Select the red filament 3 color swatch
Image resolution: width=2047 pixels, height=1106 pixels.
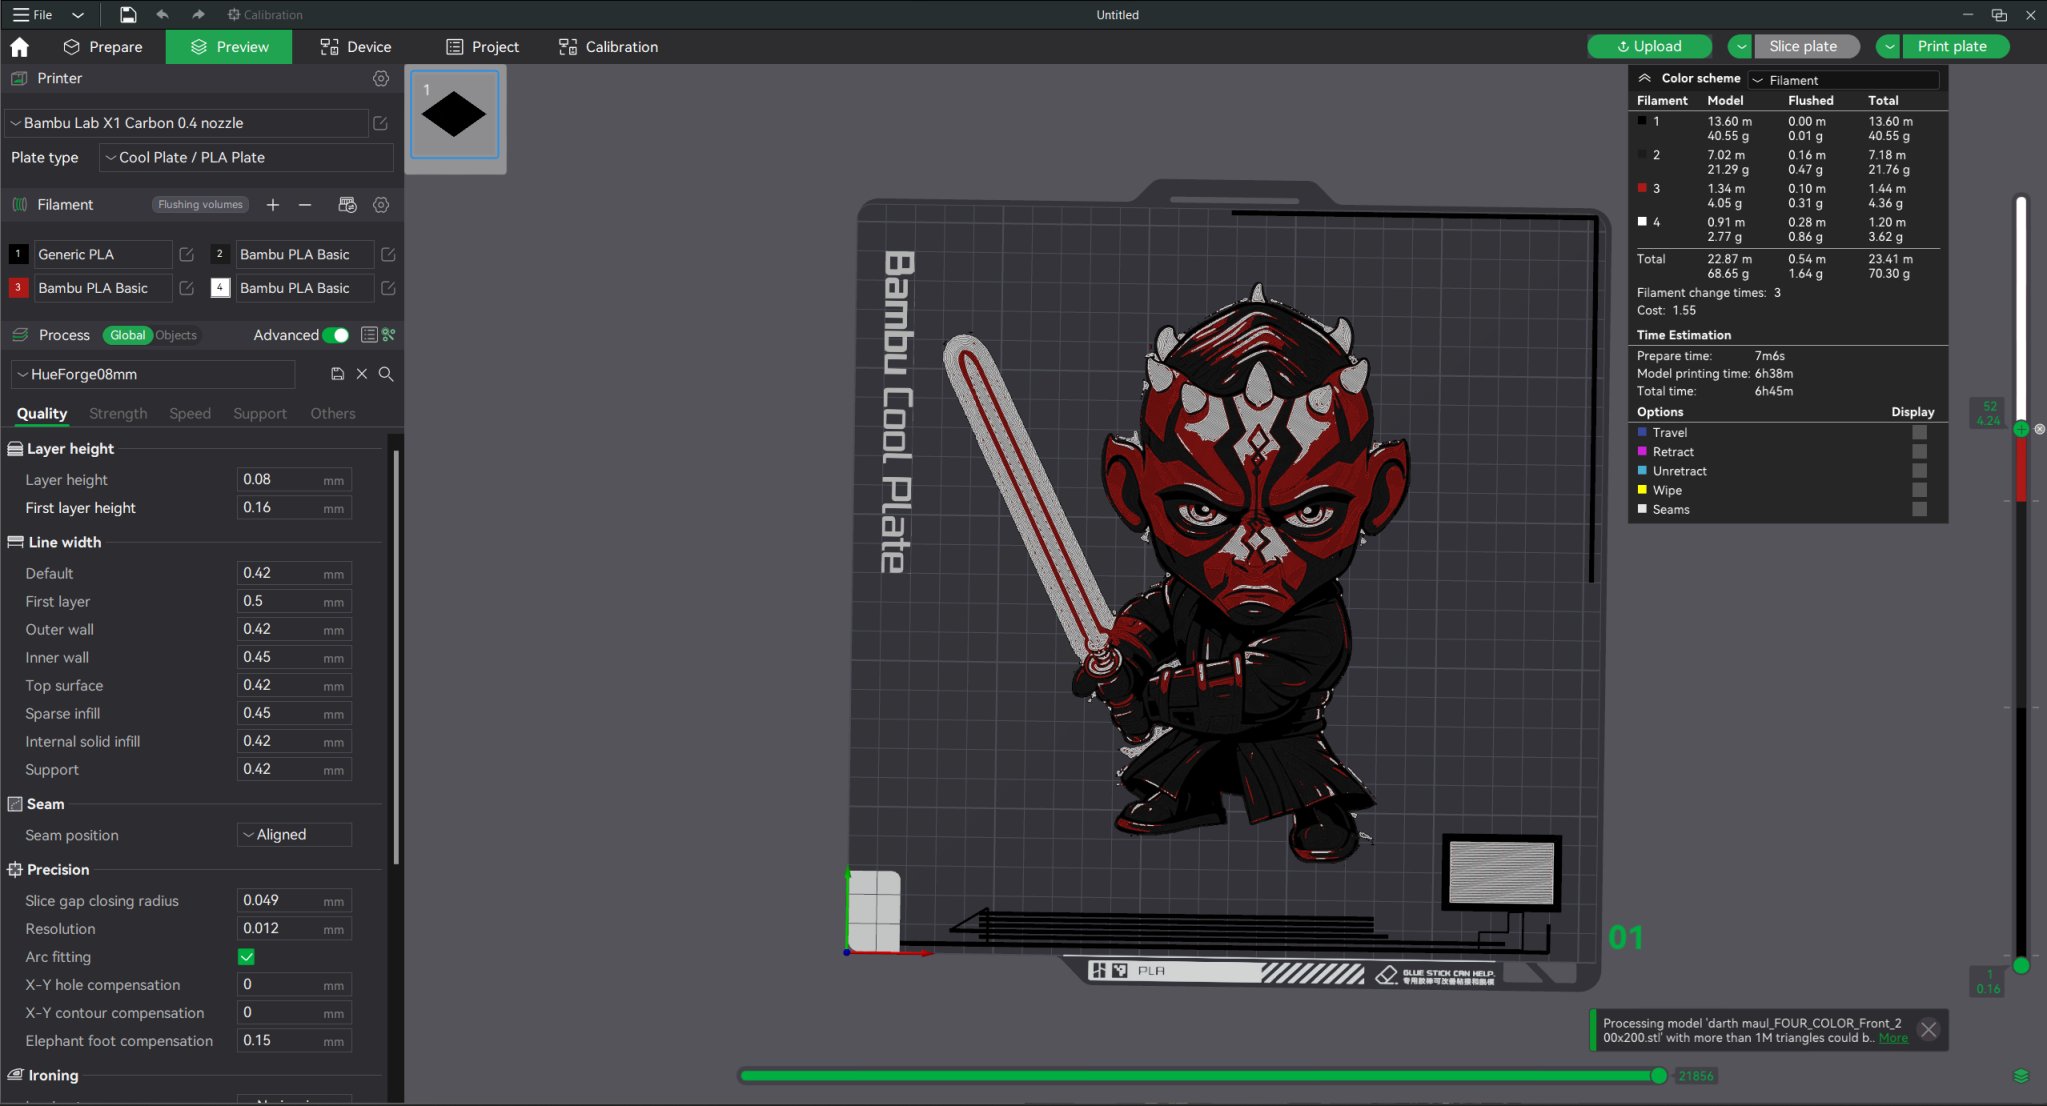click(x=17, y=288)
